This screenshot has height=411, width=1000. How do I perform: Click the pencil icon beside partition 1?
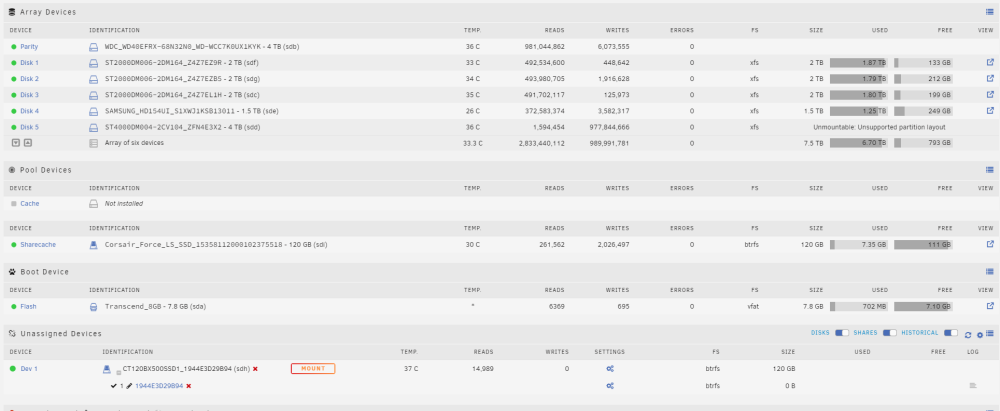point(129,386)
